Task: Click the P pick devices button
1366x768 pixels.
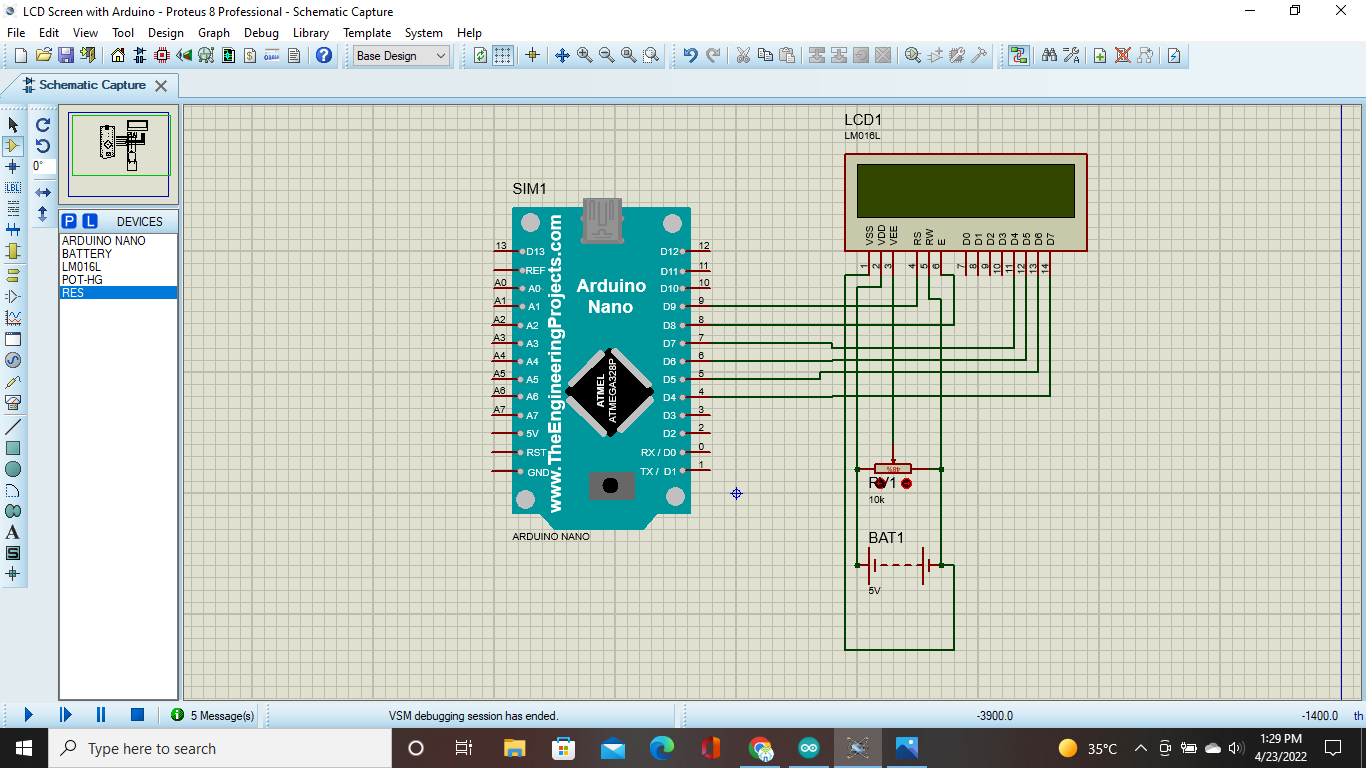Action: click(69, 221)
